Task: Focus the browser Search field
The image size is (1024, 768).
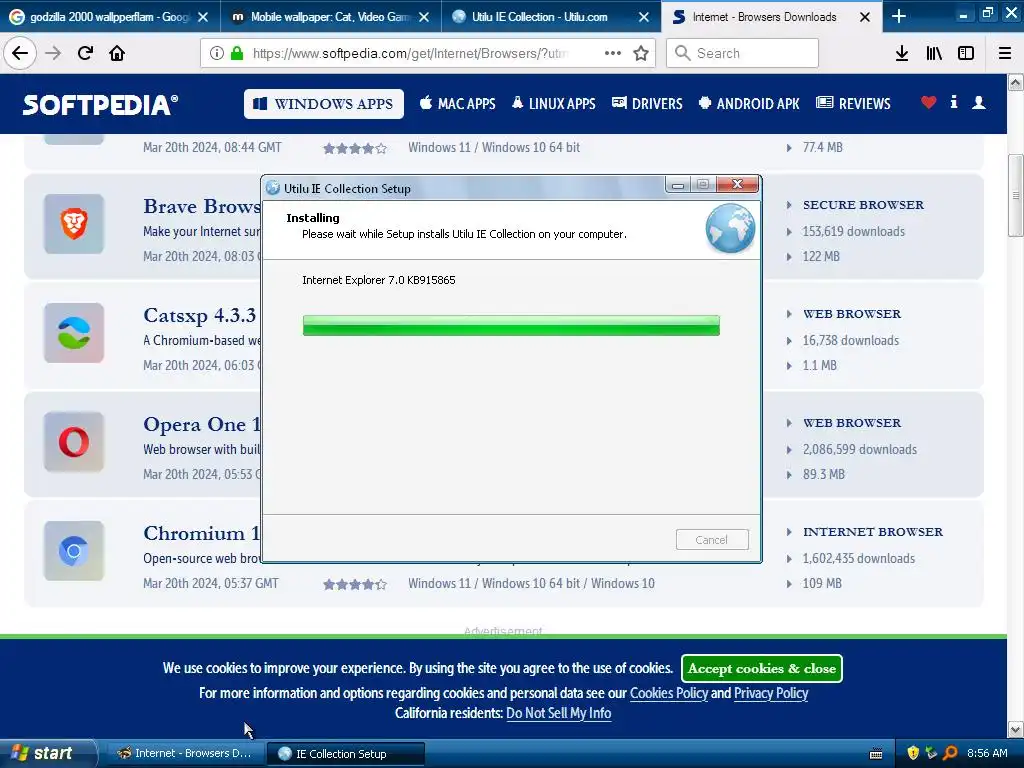Action: [743, 53]
